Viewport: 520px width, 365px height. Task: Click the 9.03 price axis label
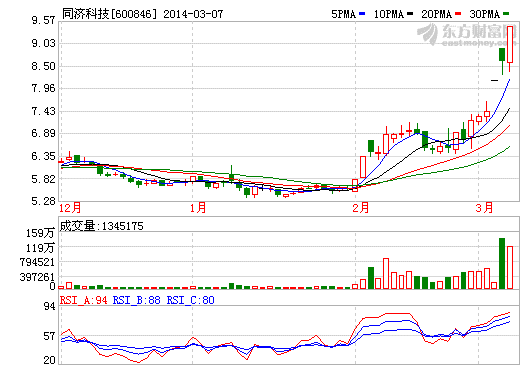pos(43,43)
